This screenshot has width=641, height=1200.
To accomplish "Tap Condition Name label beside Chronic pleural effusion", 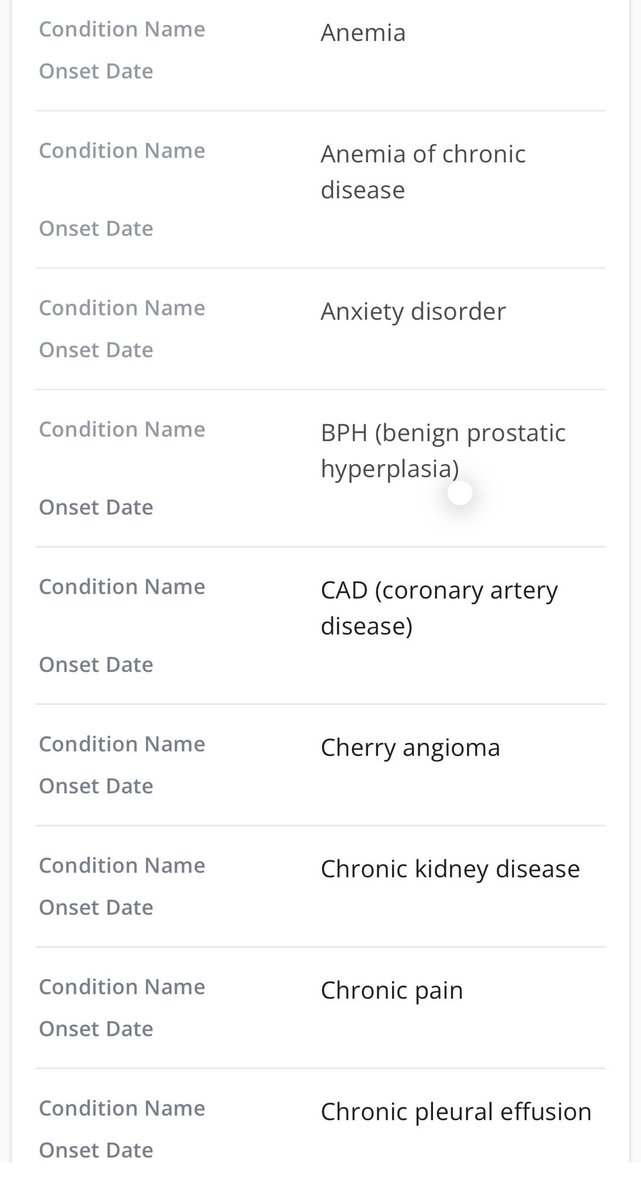I will tap(122, 1108).
